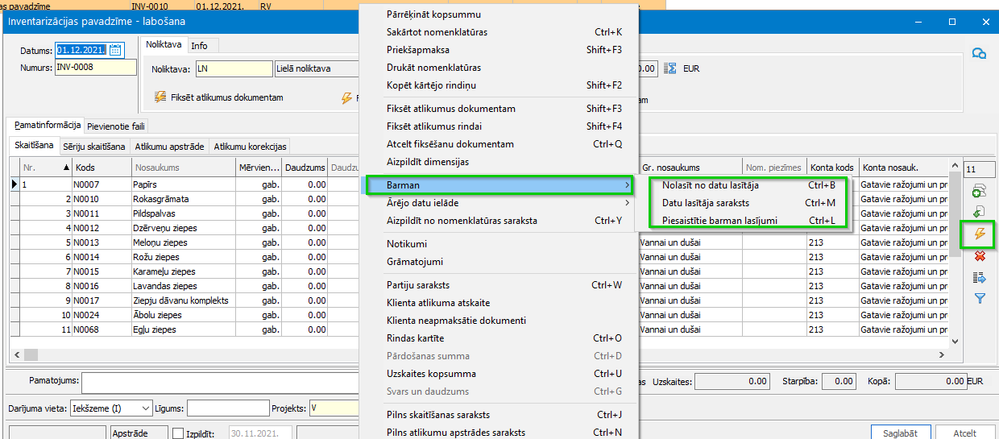Click the insert row icon with green arrow
Image resolution: width=999 pixels, height=439 pixels.
click(x=979, y=213)
